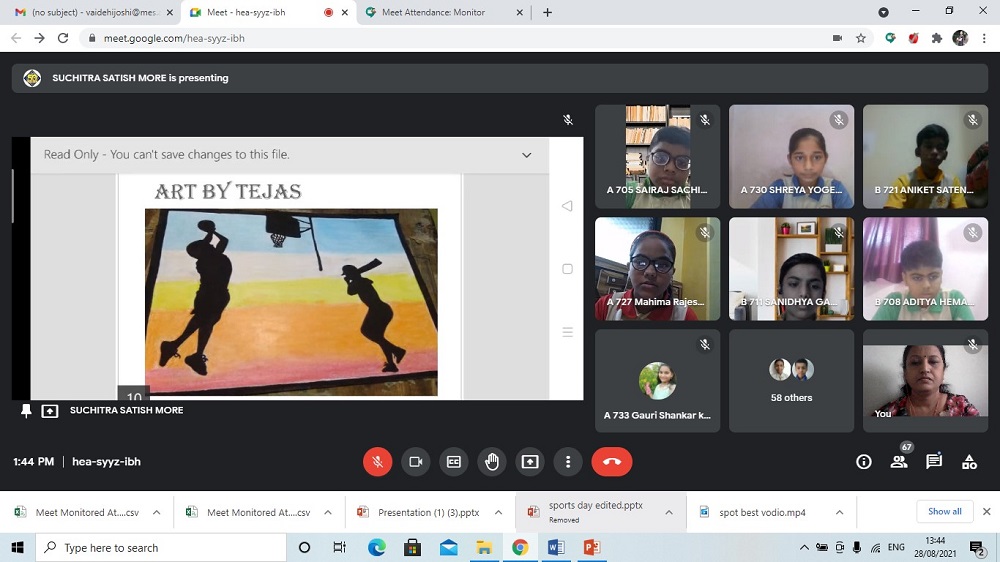Image resolution: width=1000 pixels, height=562 pixels.
Task: Unmute the microphone
Action: [x=377, y=461]
